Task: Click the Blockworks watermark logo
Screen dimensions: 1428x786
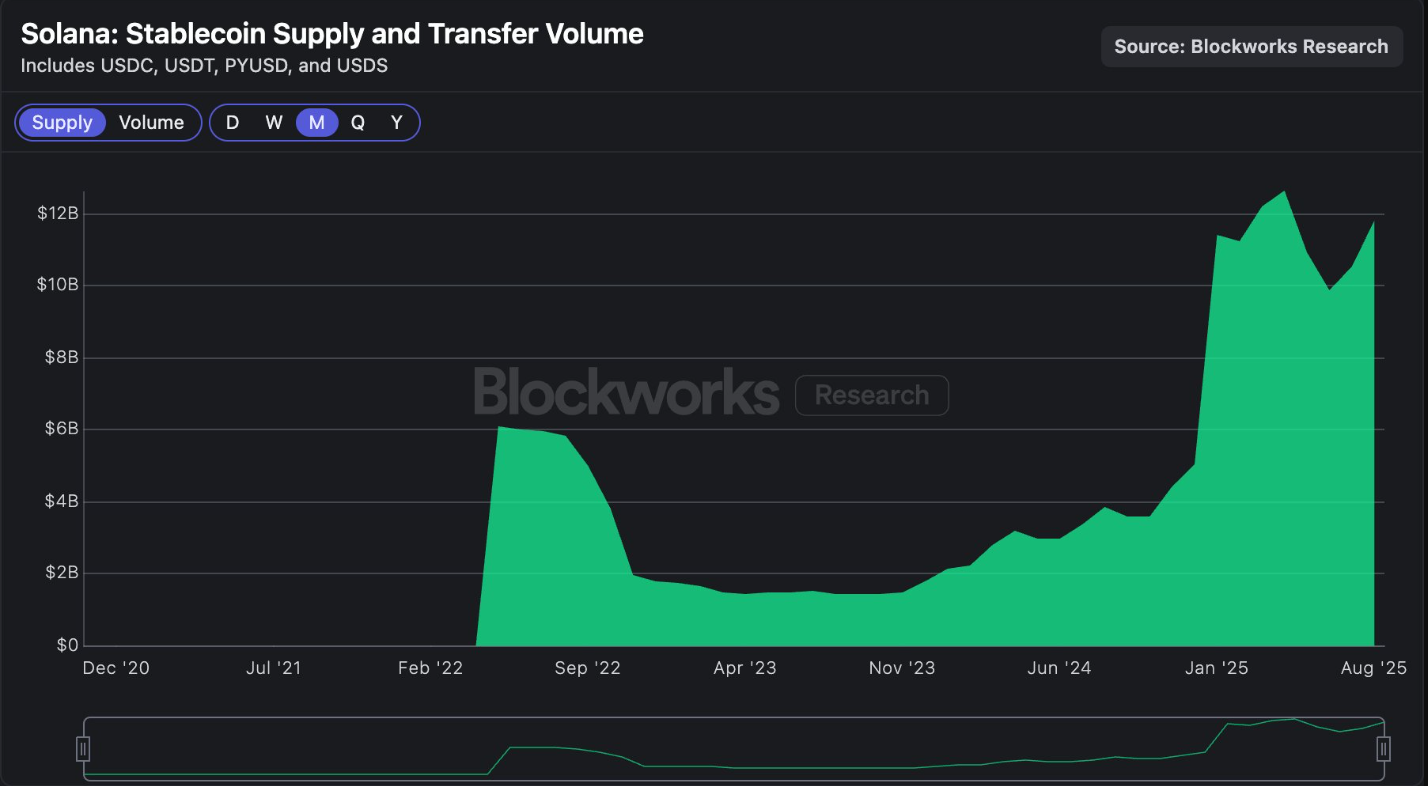Action: (x=626, y=392)
